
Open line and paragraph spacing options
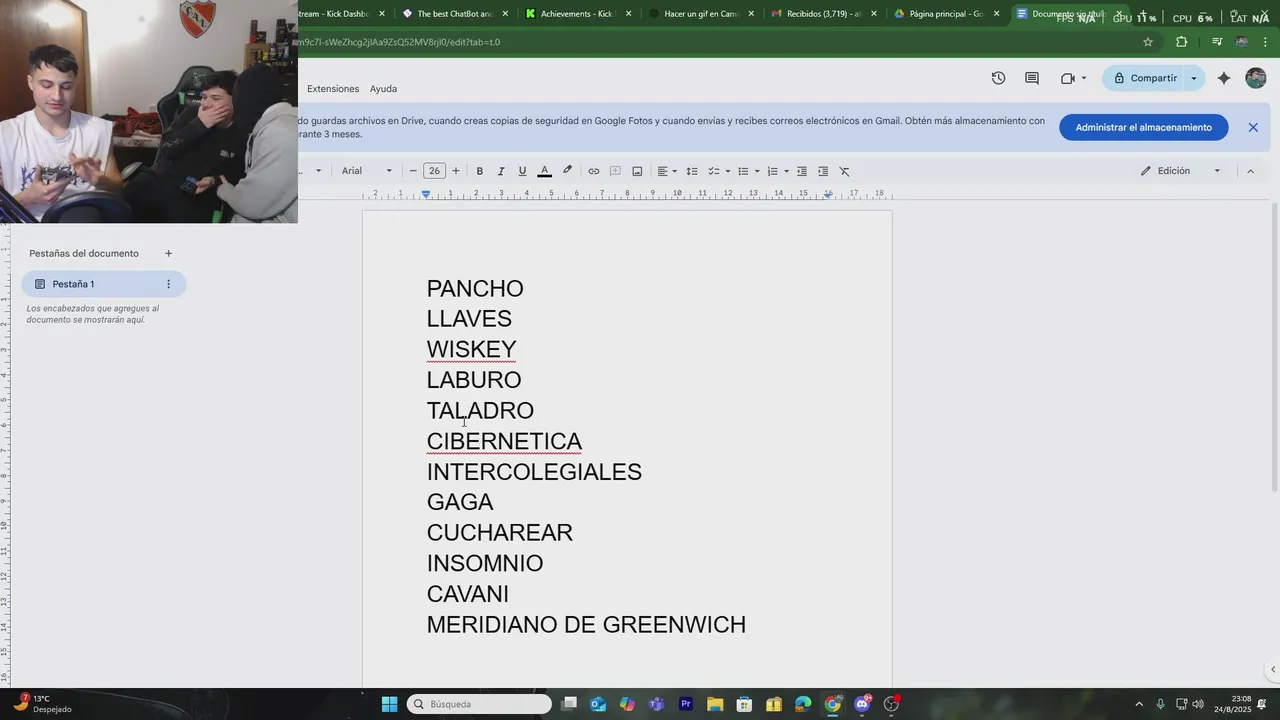tap(691, 171)
